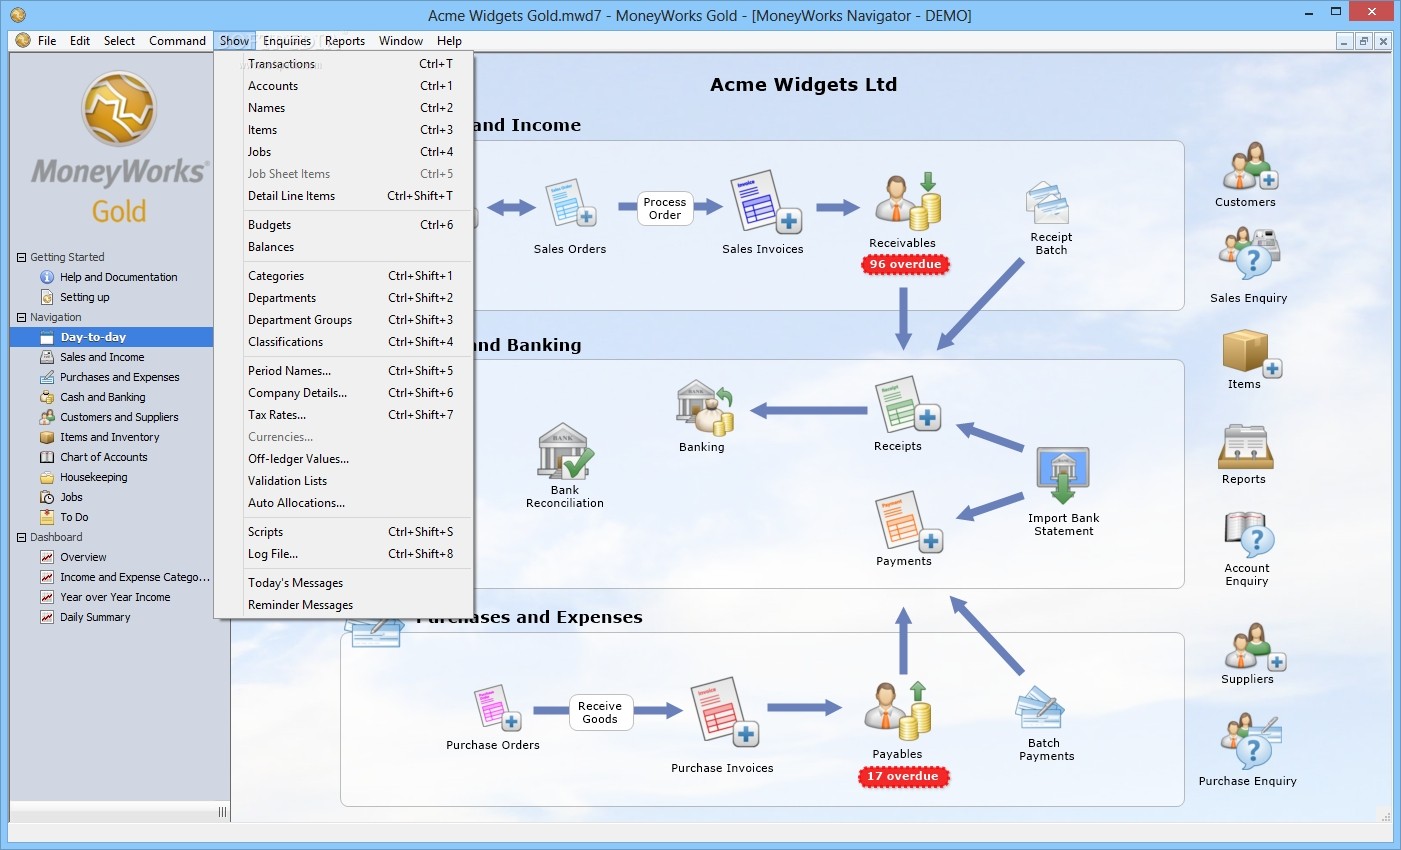The image size is (1401, 850).
Task: Select Housekeeping in sidebar
Action: pos(93,477)
